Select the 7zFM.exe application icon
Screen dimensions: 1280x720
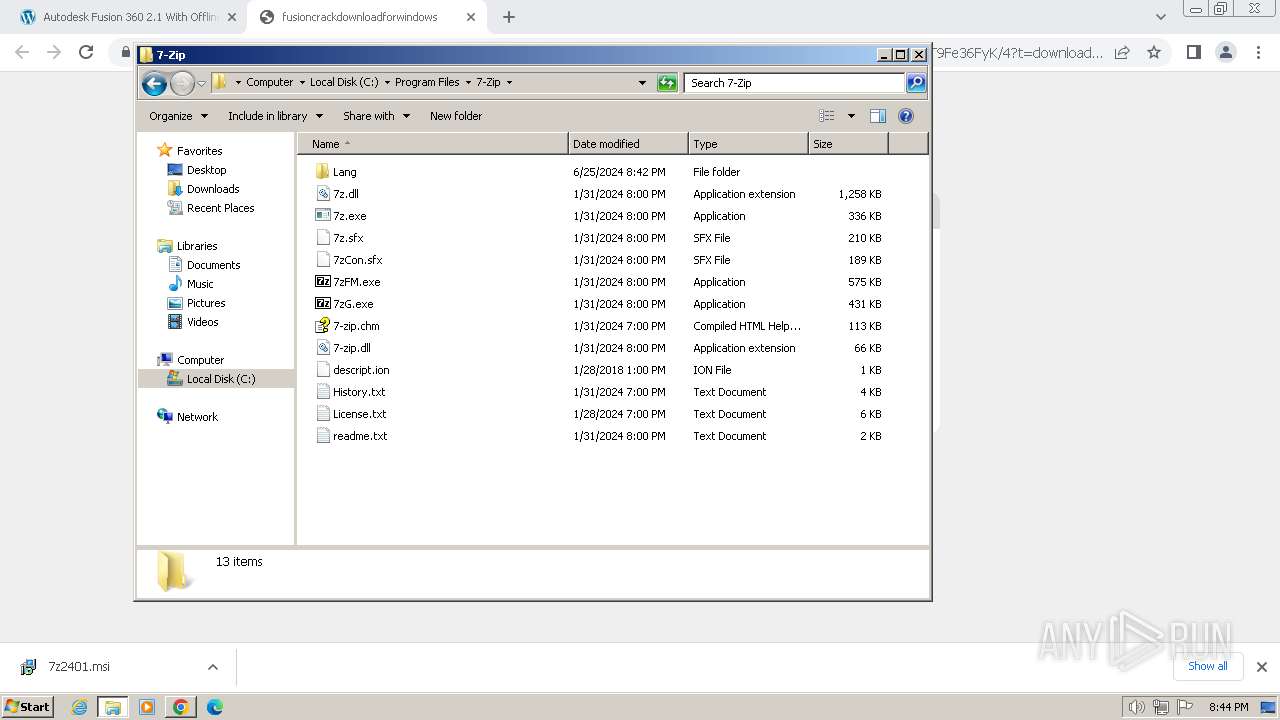pyautogui.click(x=322, y=282)
